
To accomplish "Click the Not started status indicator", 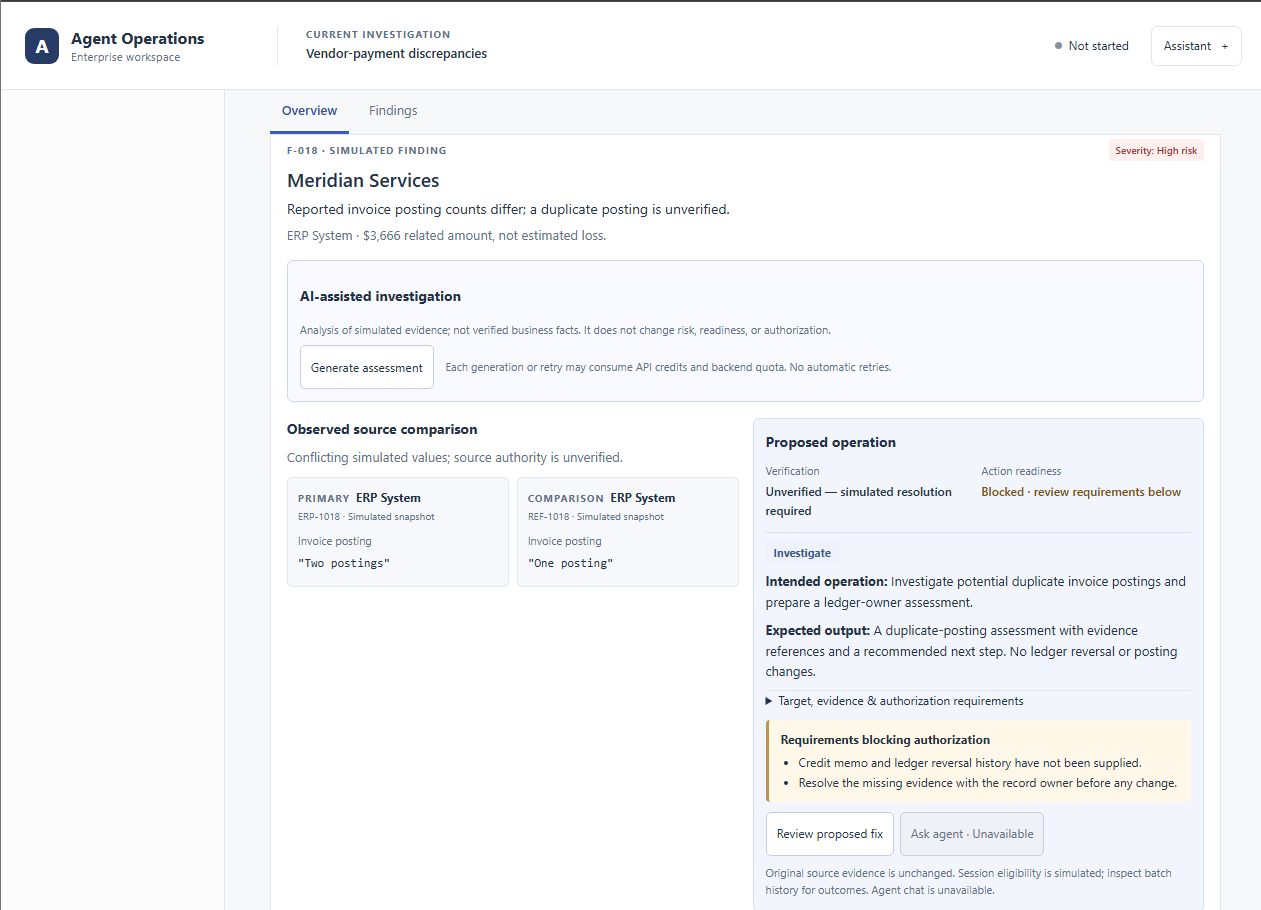I will tap(1091, 46).
